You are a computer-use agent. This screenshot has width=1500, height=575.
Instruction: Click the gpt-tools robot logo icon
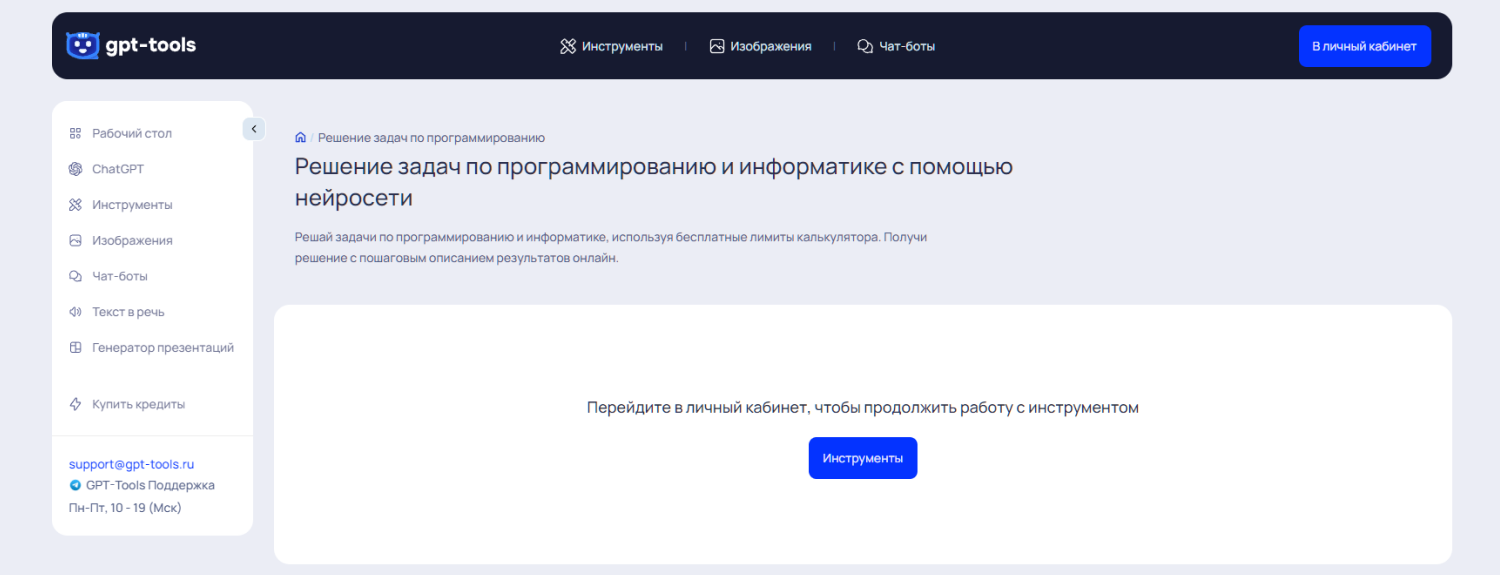point(83,45)
